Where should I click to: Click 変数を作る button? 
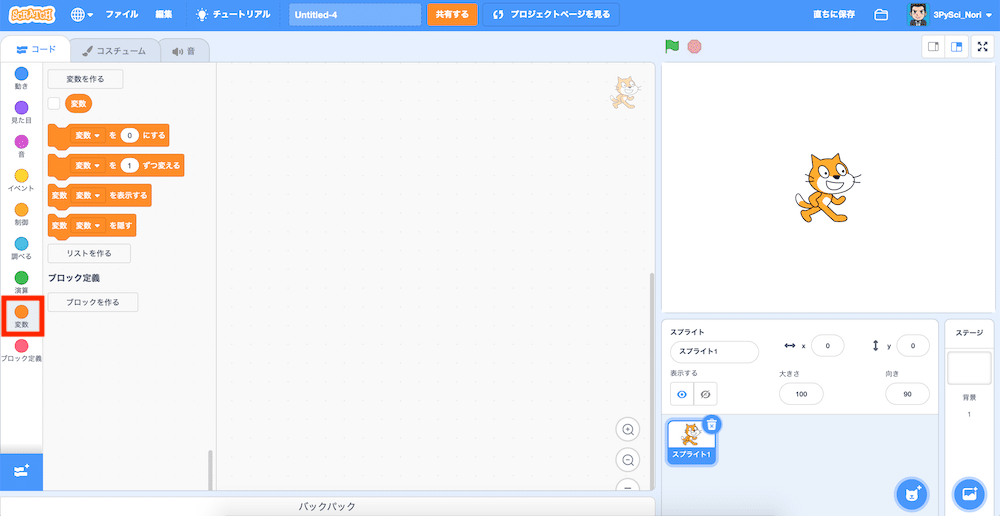point(85,79)
